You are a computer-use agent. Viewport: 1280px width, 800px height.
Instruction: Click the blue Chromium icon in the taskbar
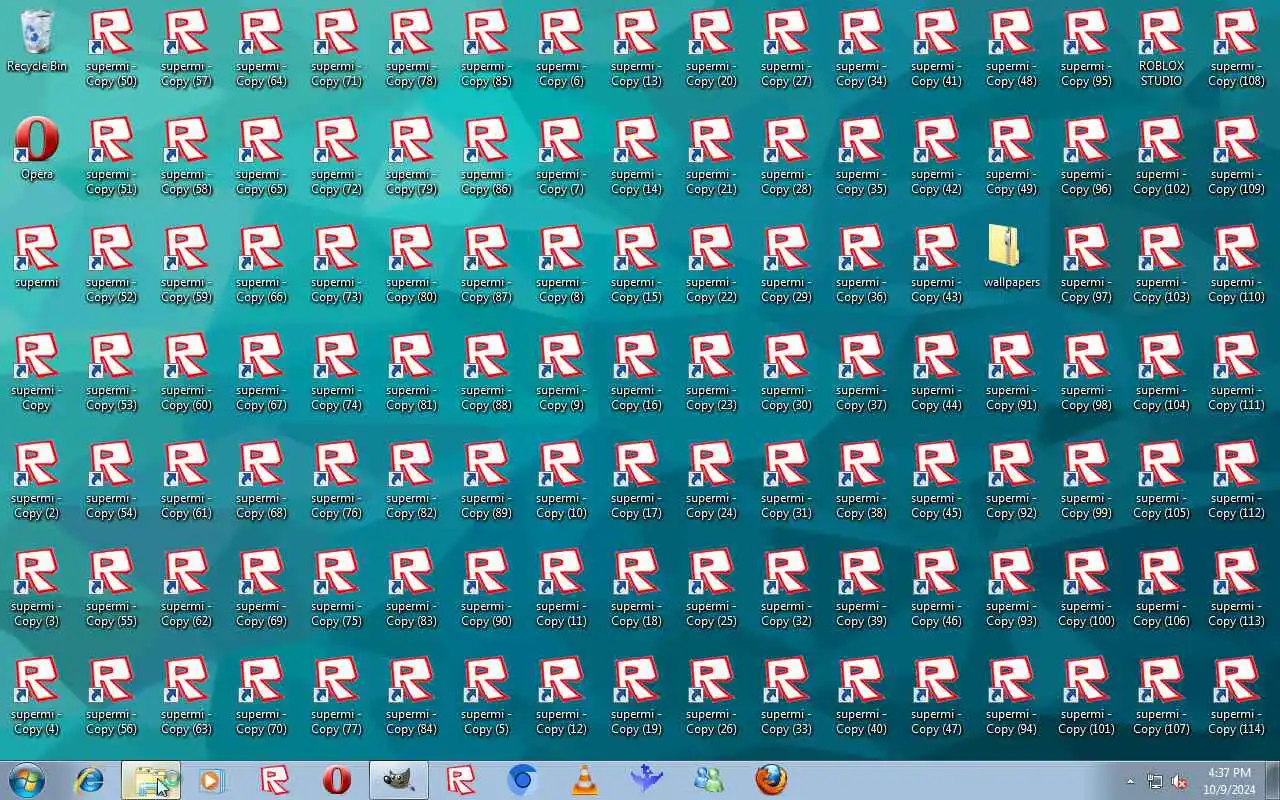coord(522,780)
